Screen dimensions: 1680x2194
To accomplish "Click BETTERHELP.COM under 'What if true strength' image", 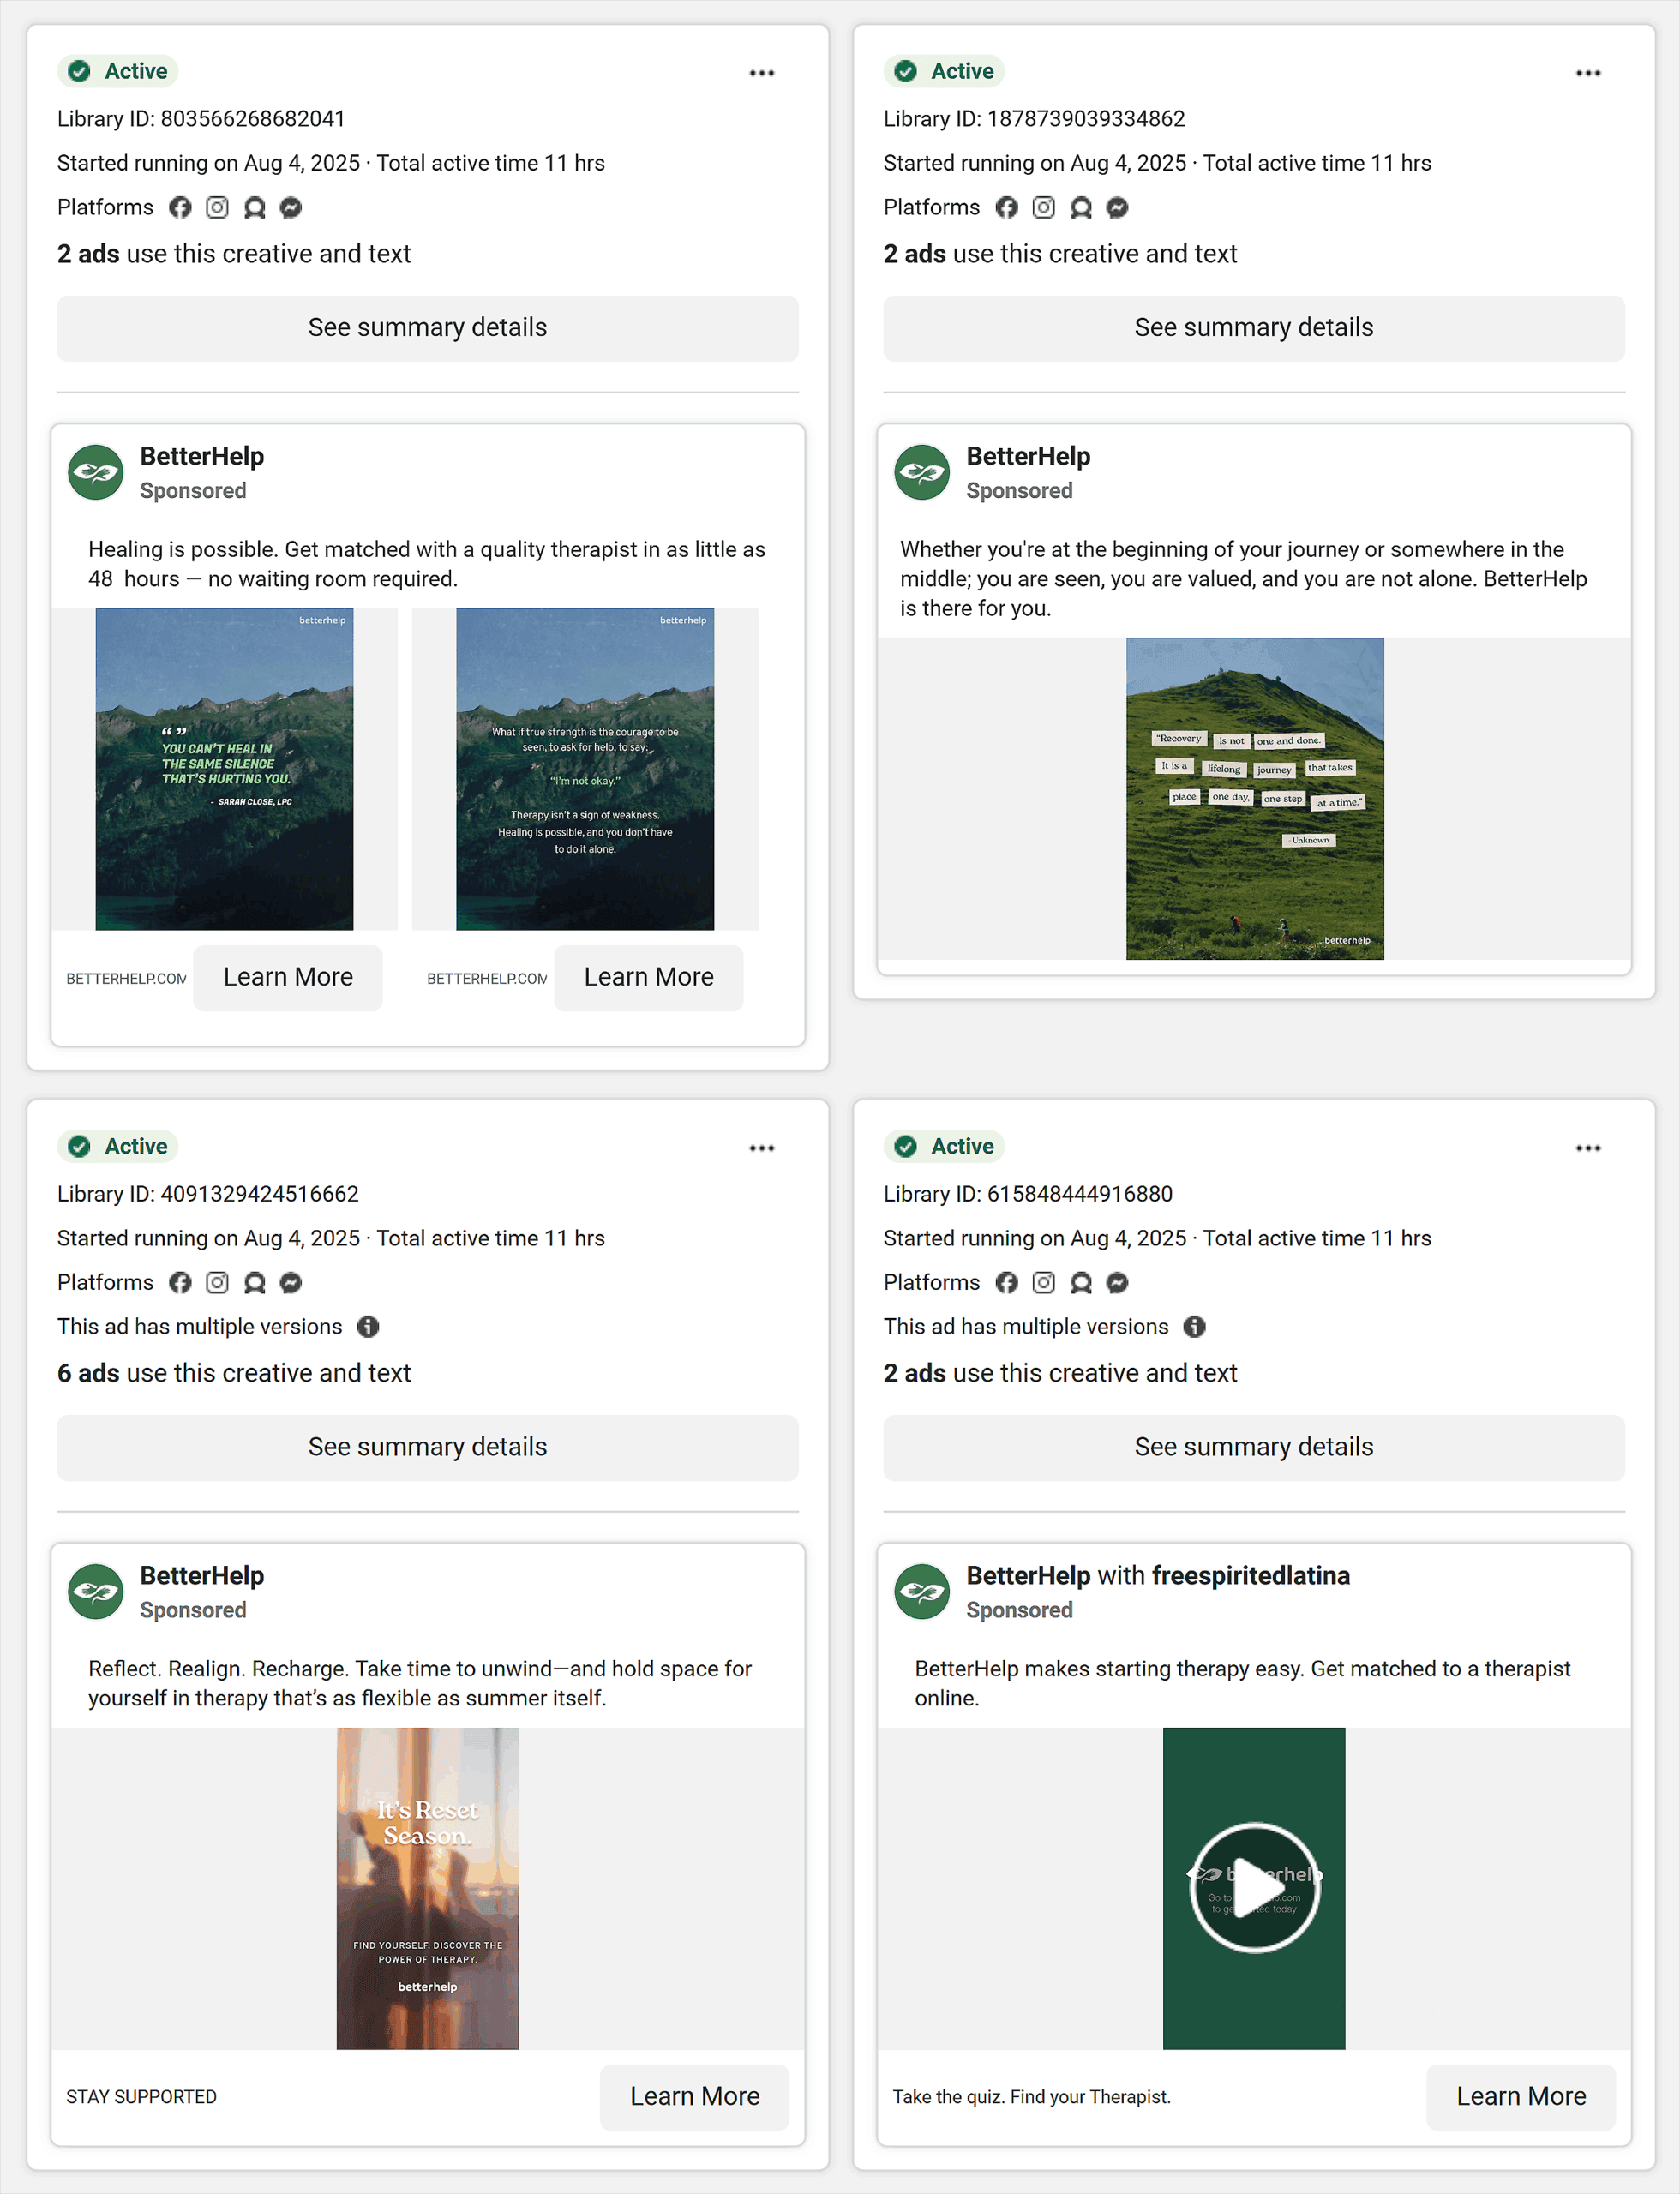I will tap(487, 978).
